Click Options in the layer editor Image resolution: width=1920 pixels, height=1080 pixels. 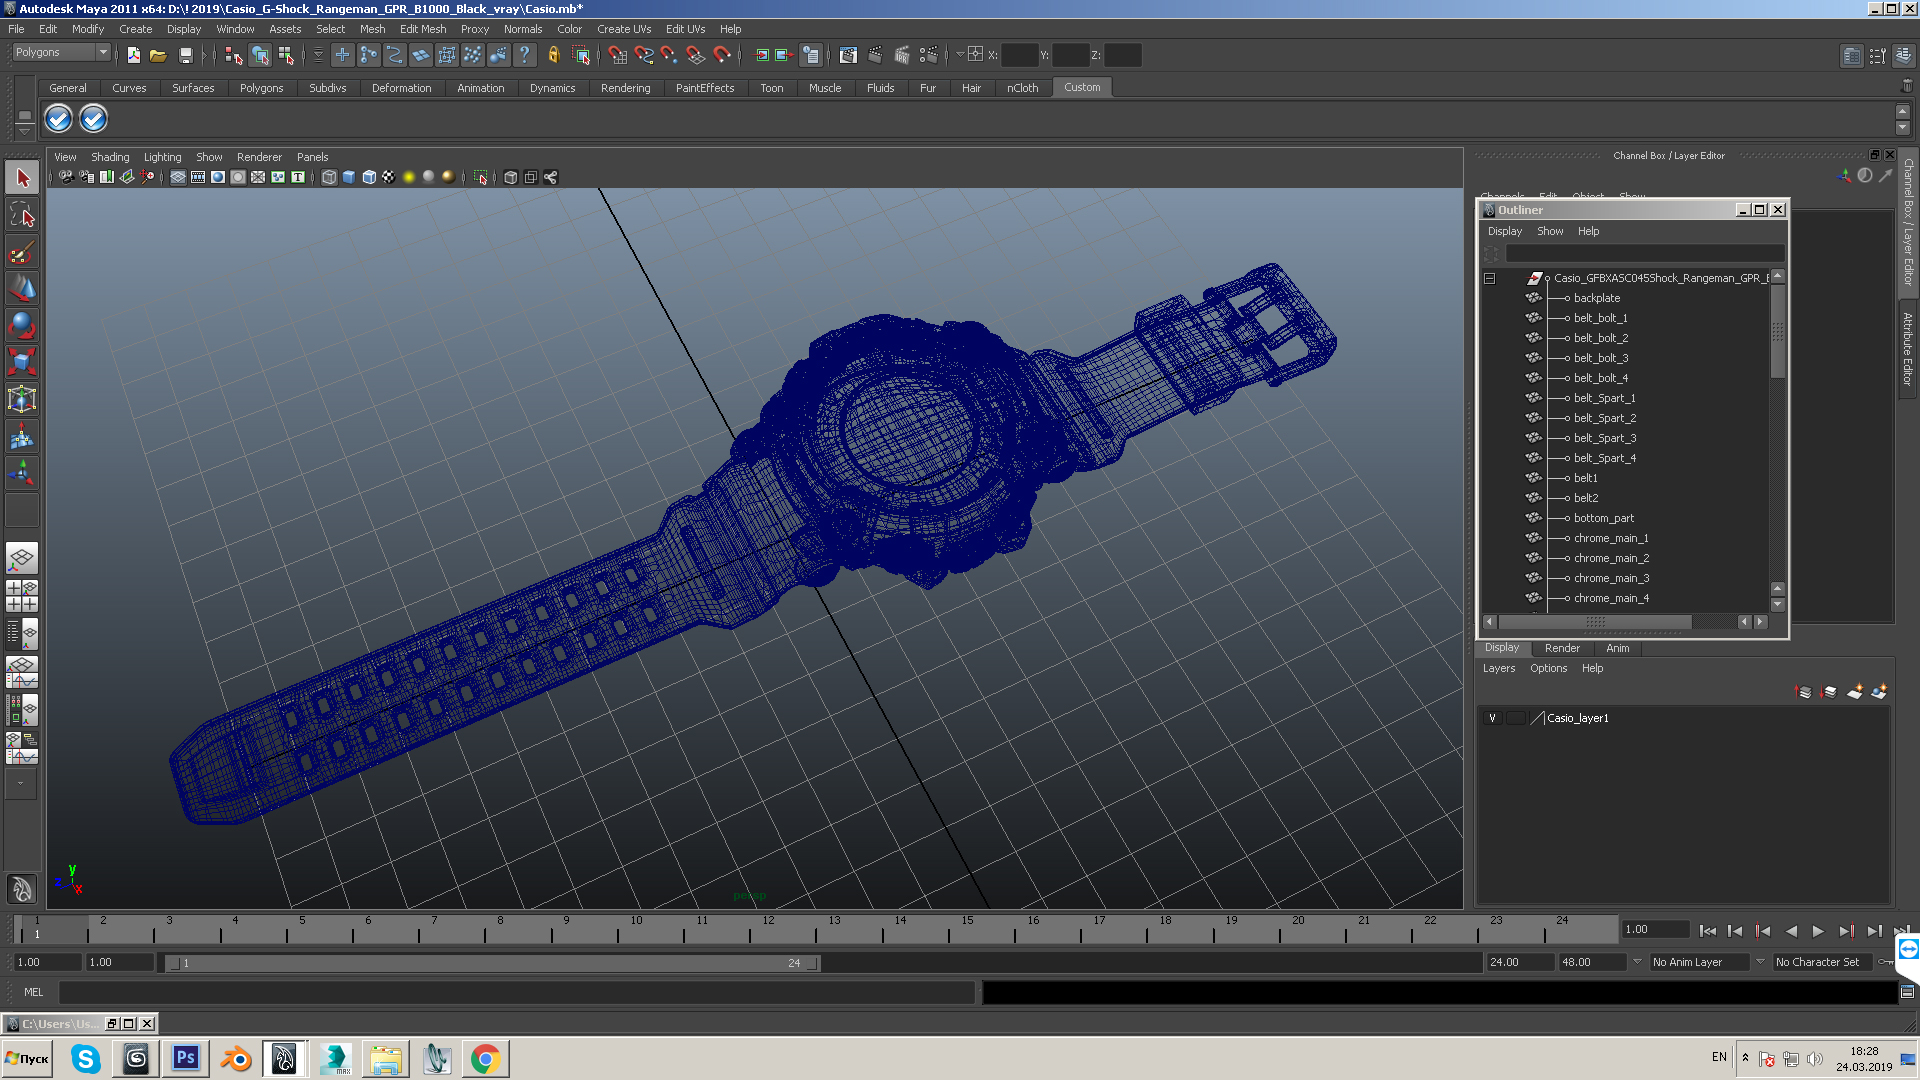(x=1548, y=668)
